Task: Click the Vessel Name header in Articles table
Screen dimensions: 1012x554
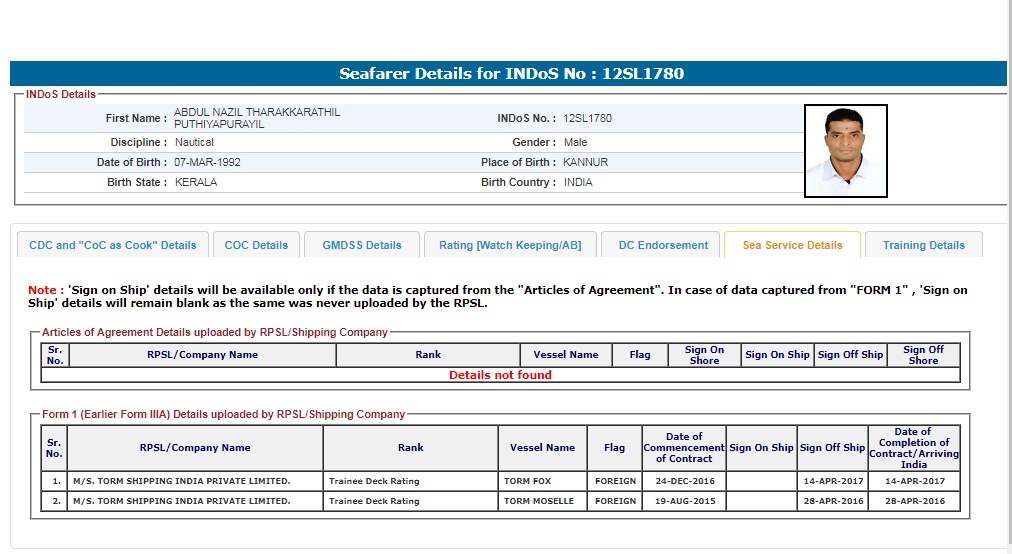Action: 565,355
